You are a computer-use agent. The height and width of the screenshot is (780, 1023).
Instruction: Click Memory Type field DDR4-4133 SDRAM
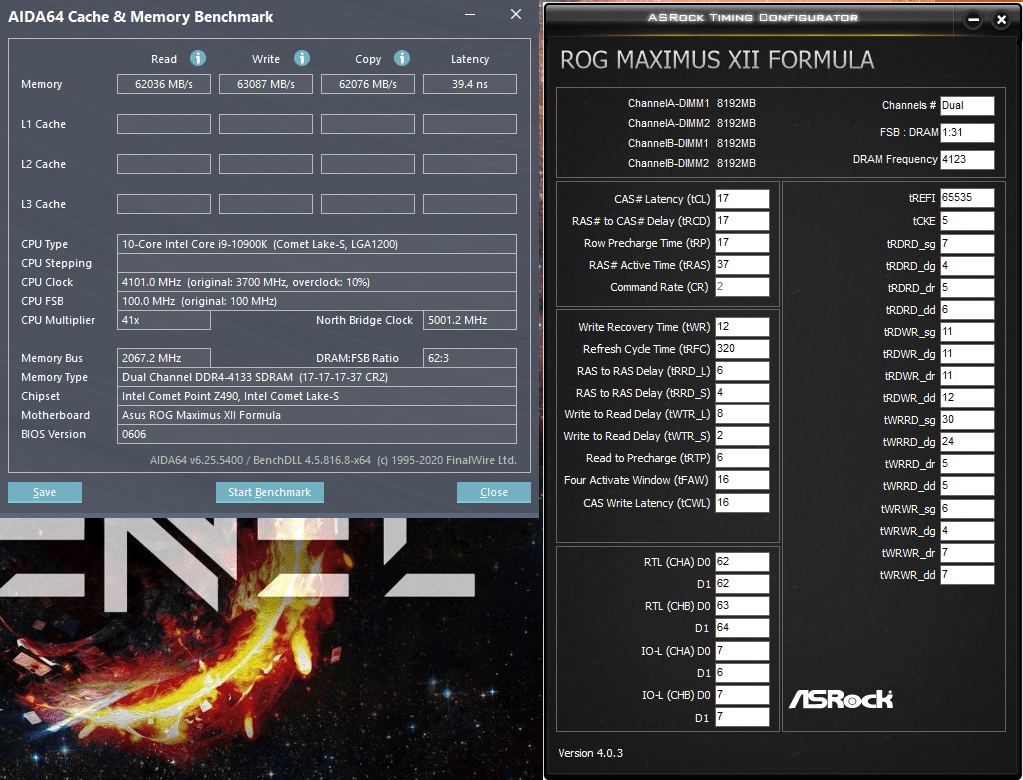[316, 377]
